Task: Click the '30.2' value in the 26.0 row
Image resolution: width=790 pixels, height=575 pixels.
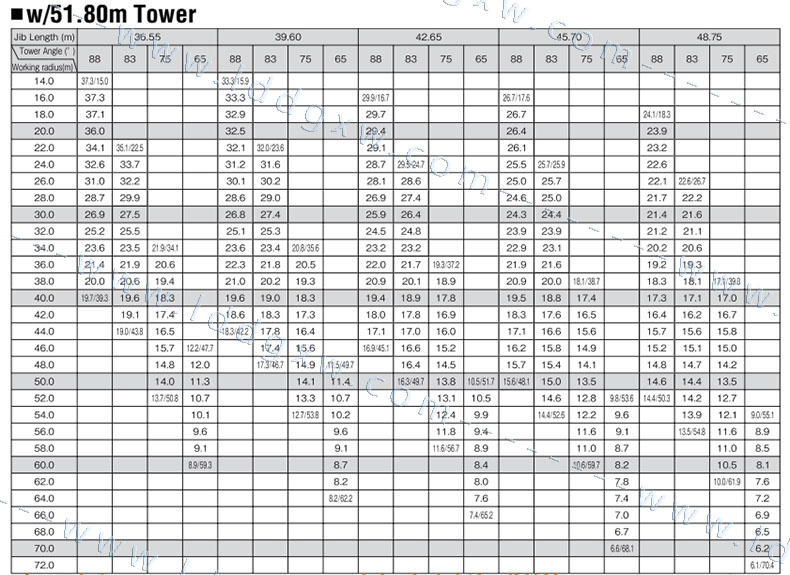Action: [271, 181]
